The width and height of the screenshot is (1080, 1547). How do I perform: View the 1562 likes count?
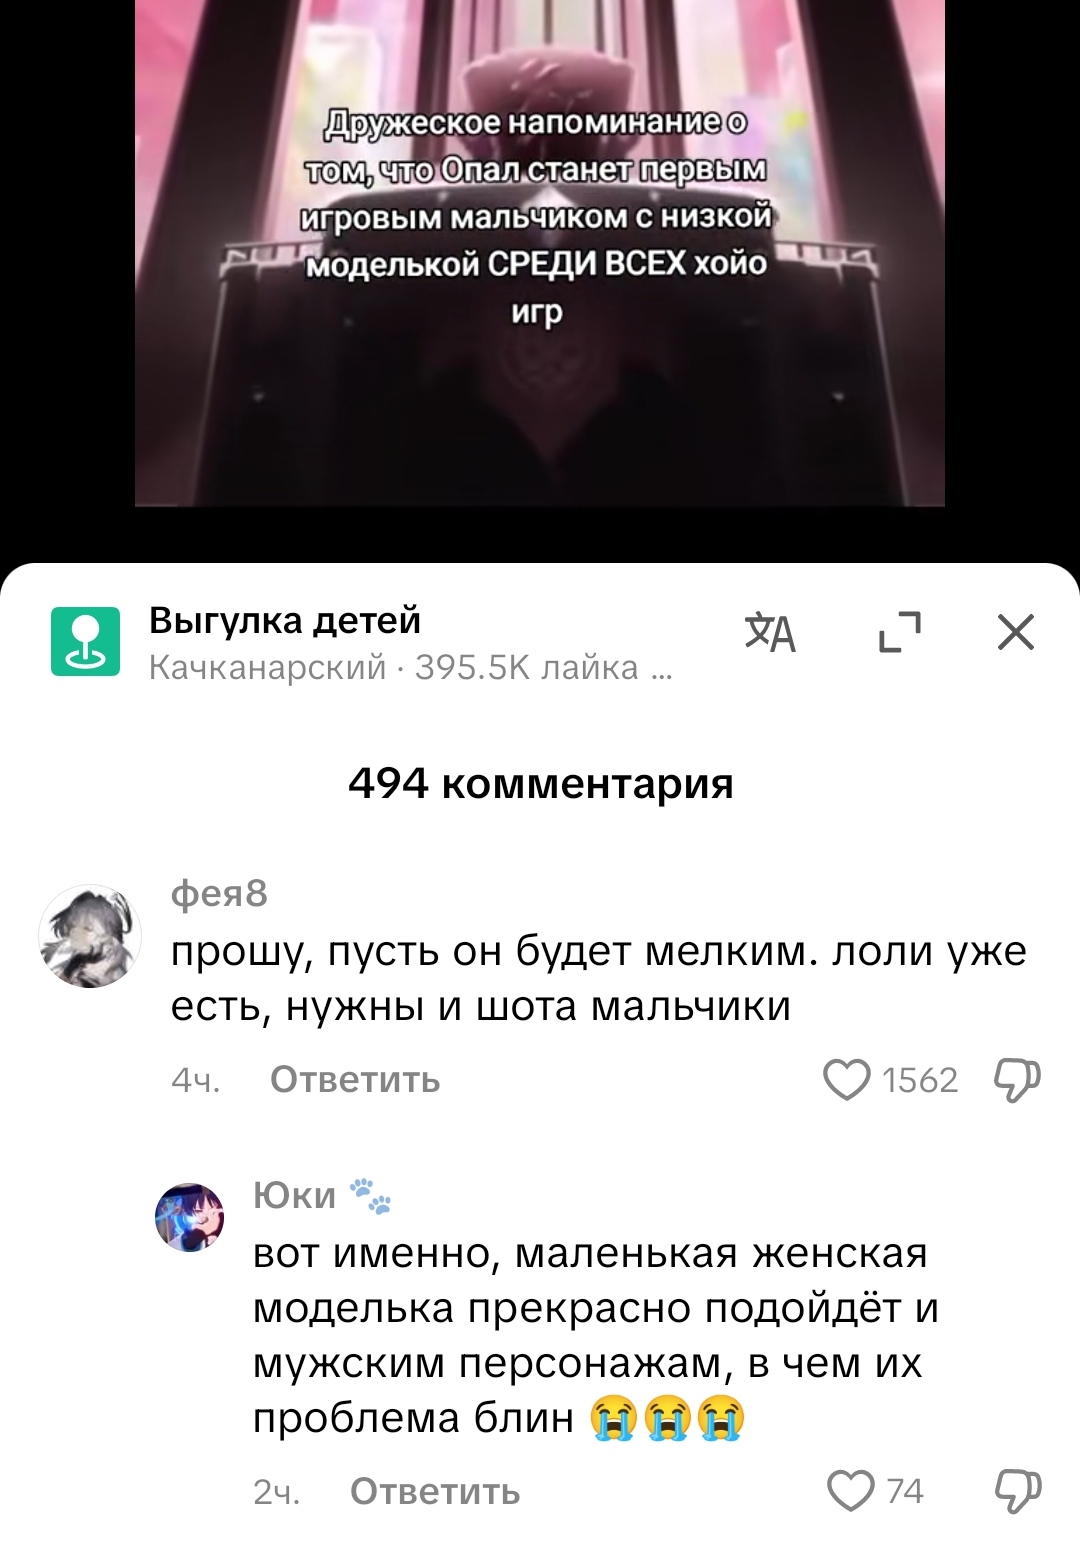pyautogui.click(x=920, y=1080)
